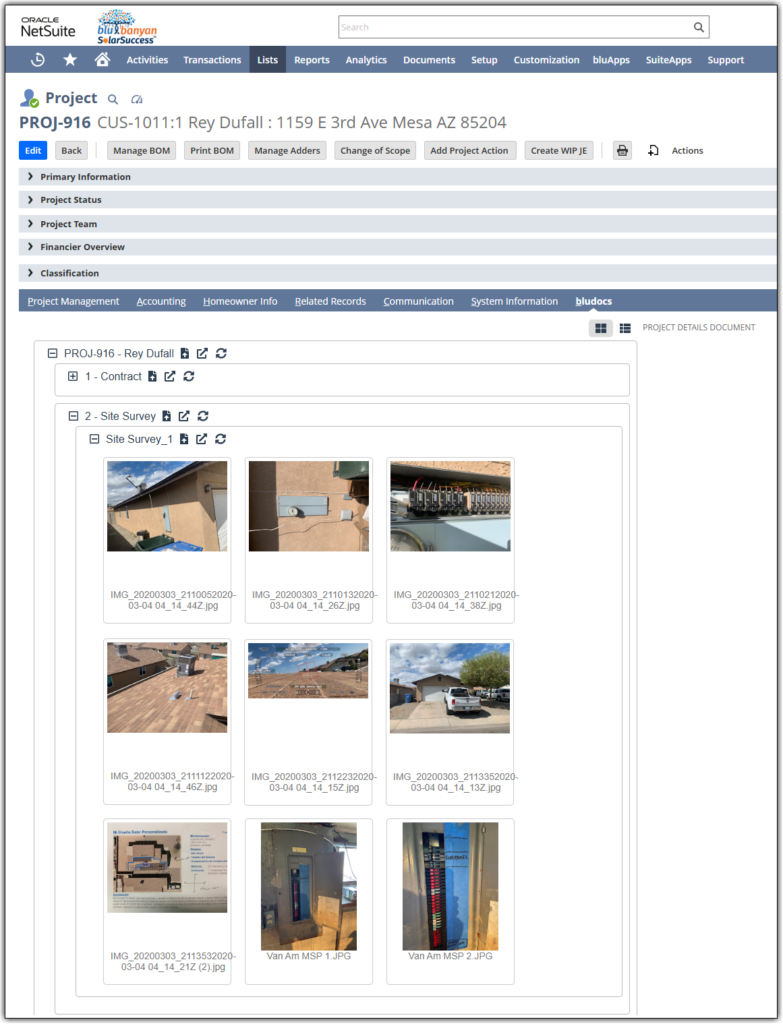Open the bluApps menu
This screenshot has width=783, height=1024.
611,59
